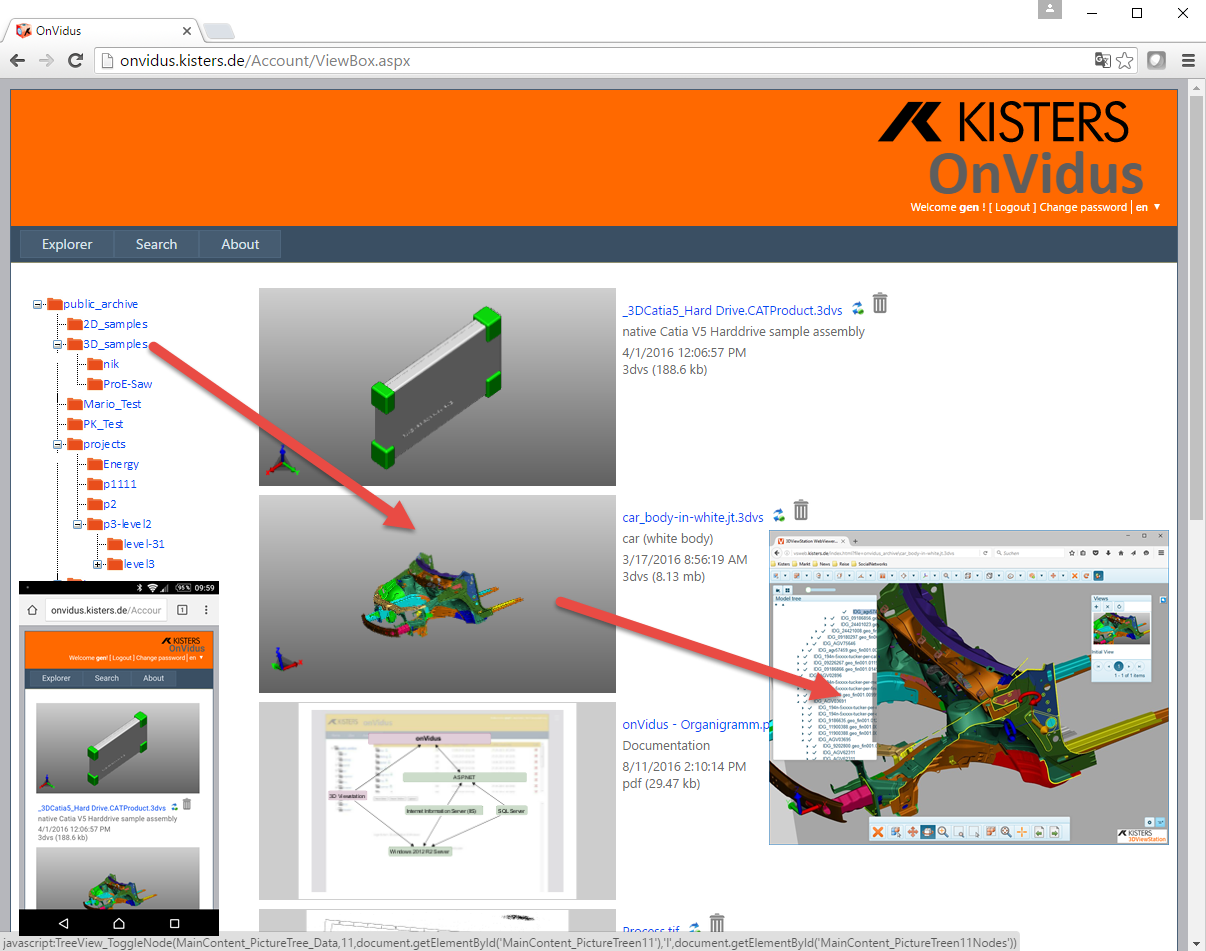Viewport: 1206px width, 951px height.
Task: Toggle checkbox for IDG_AGV03695 in Model tree
Action: (810, 740)
